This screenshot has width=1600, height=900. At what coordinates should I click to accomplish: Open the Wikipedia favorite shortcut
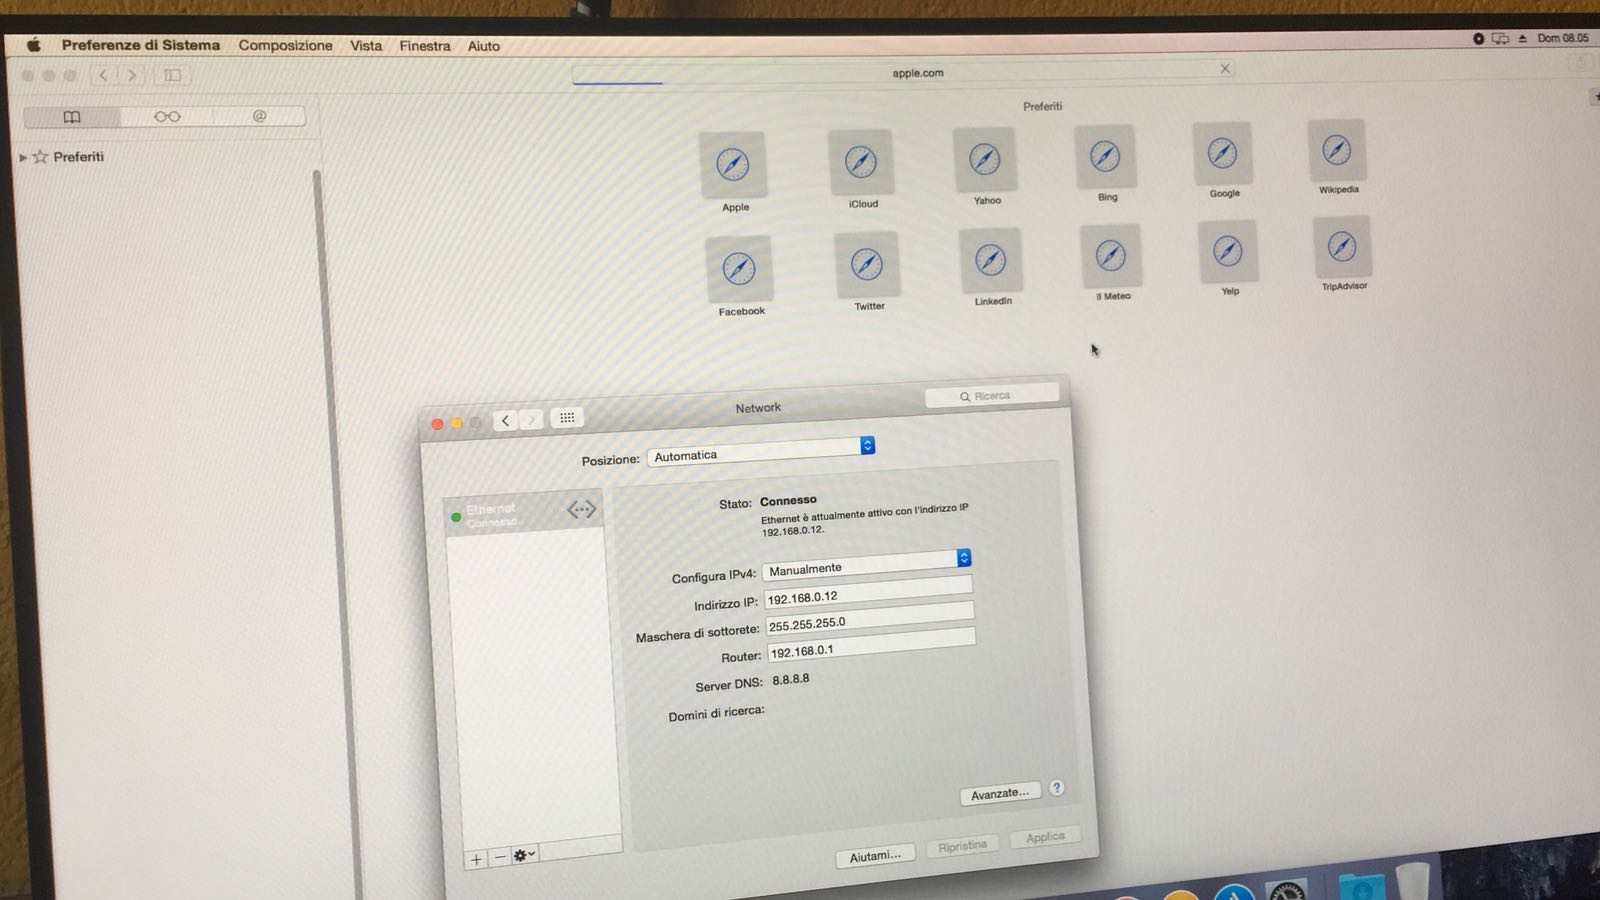[1337, 150]
